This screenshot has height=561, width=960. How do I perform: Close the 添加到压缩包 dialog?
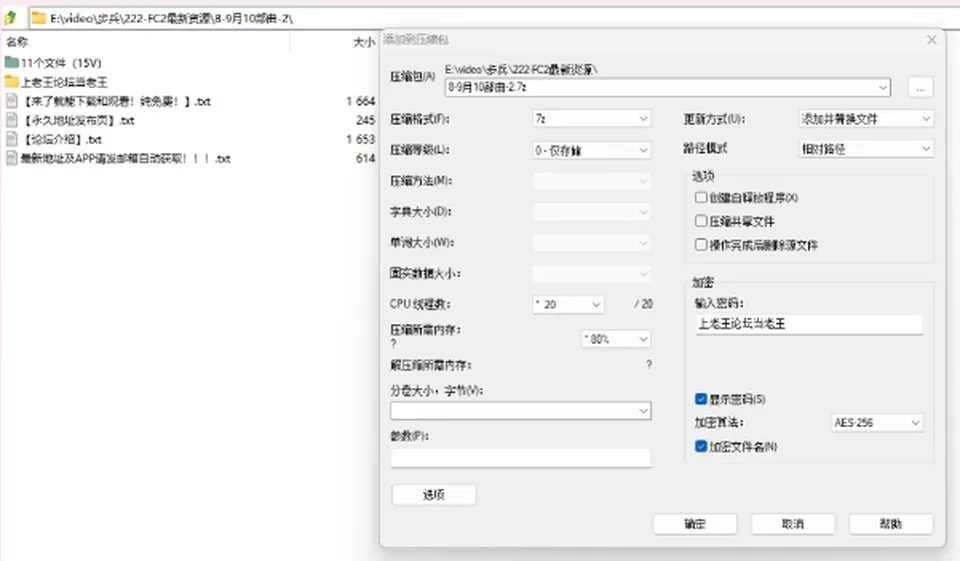coord(932,40)
